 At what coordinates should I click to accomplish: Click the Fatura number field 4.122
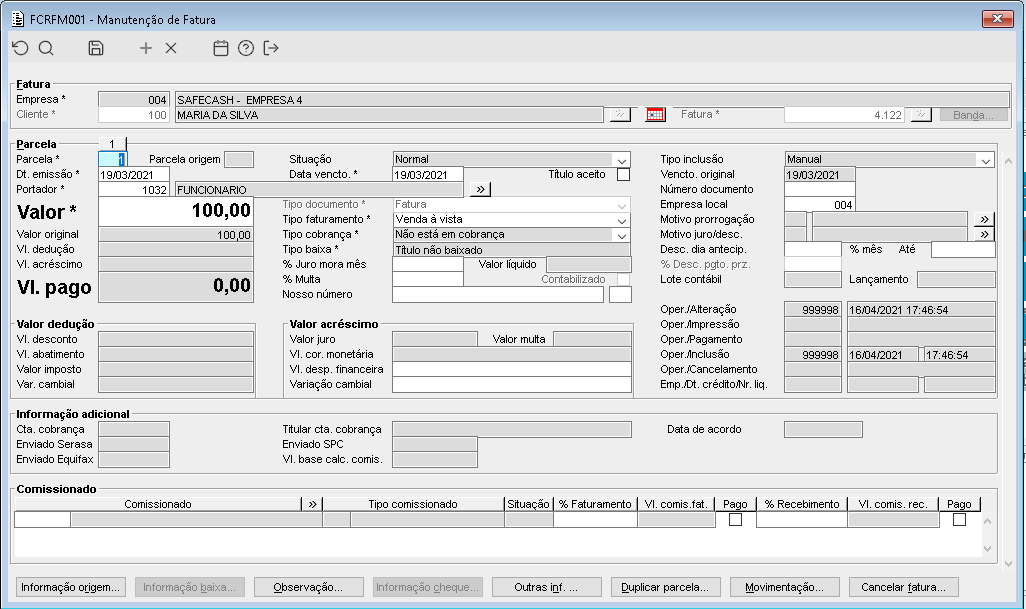pyautogui.click(x=845, y=115)
